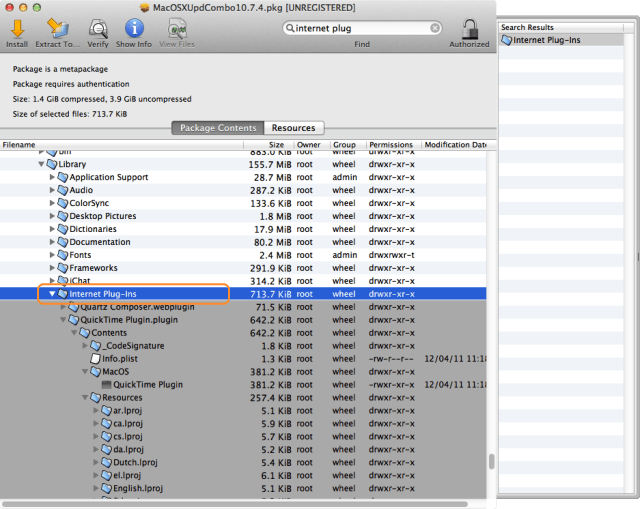640x509 pixels.
Task: Select the Frameworks folder icon
Action: (x=62, y=268)
